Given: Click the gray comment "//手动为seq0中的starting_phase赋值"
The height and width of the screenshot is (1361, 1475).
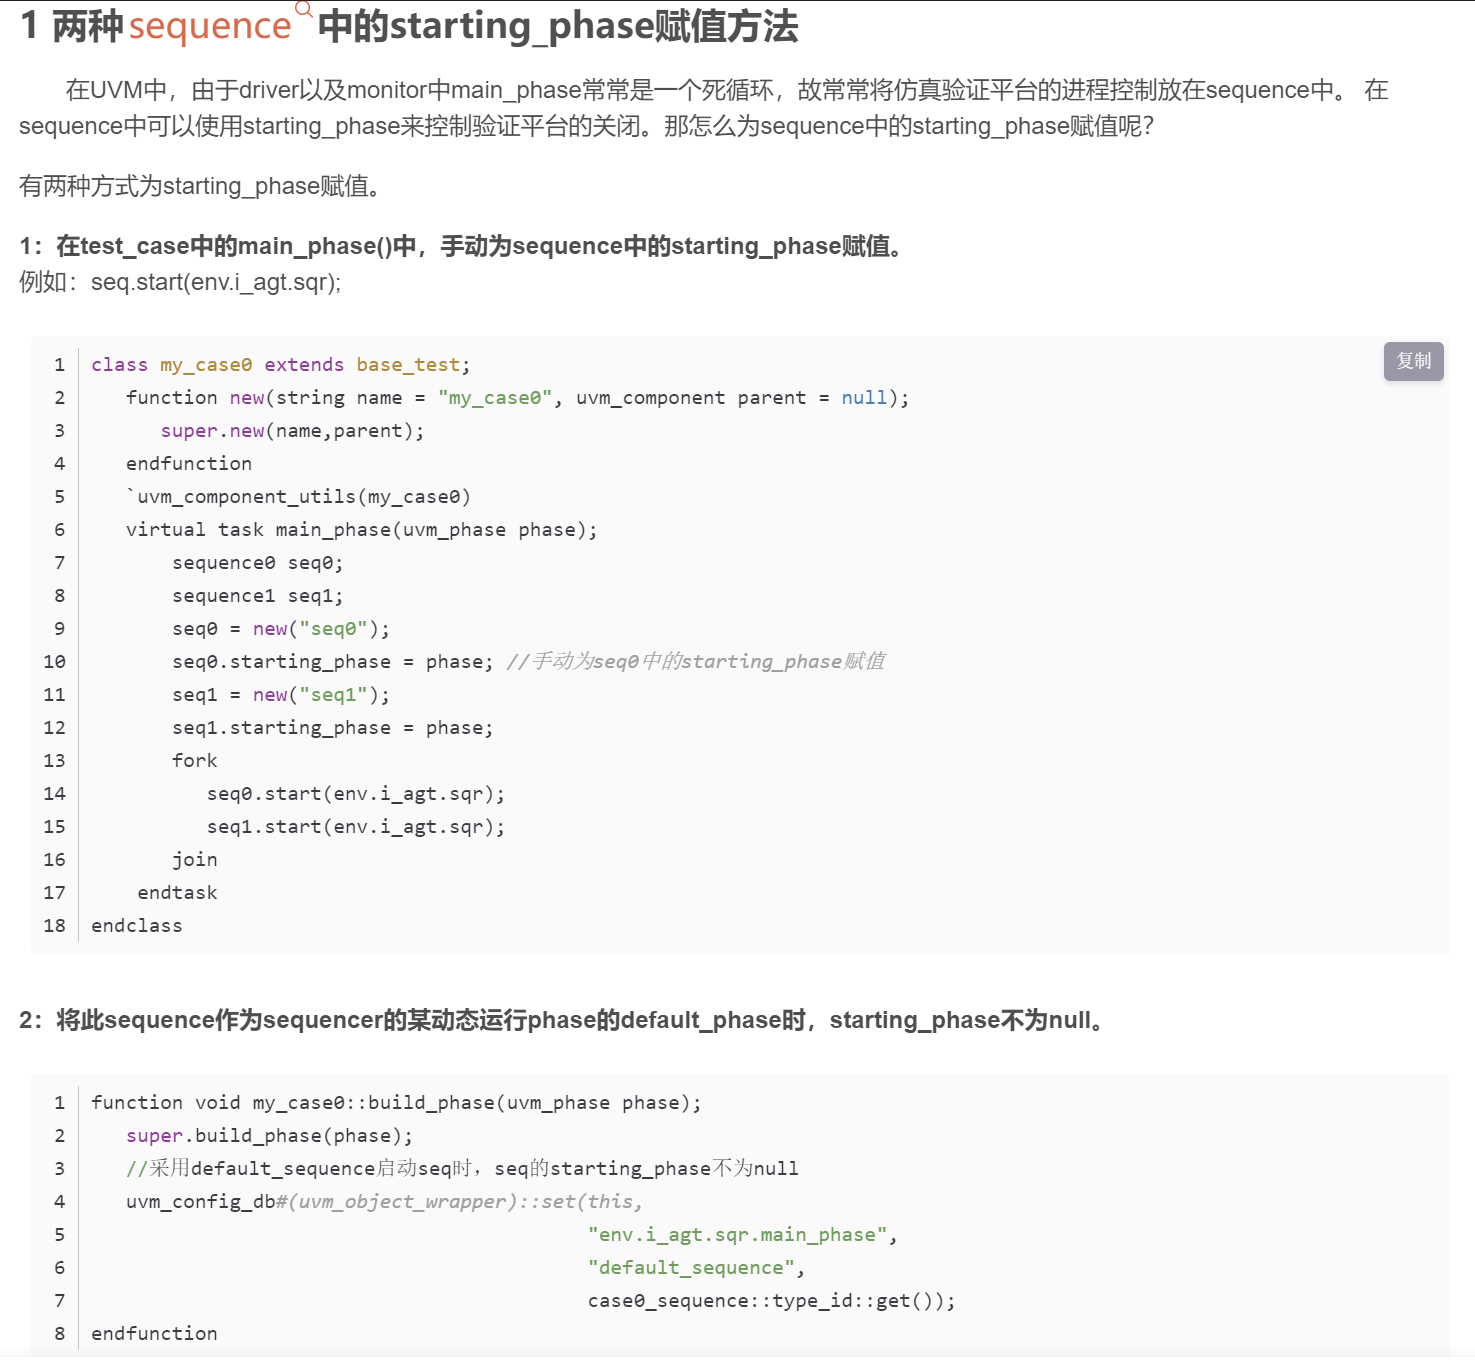Looking at the screenshot, I should tap(696, 662).
